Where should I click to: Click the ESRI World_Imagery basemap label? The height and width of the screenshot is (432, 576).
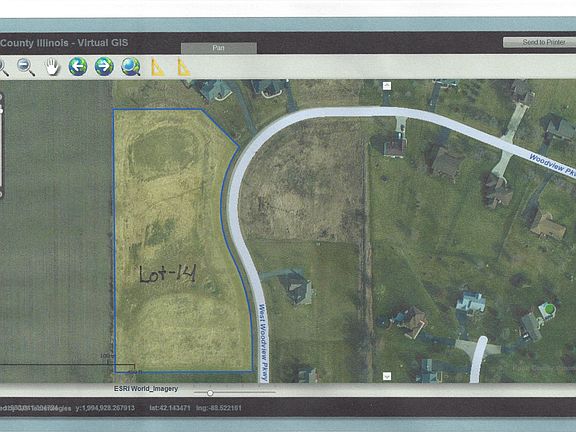pos(146,389)
